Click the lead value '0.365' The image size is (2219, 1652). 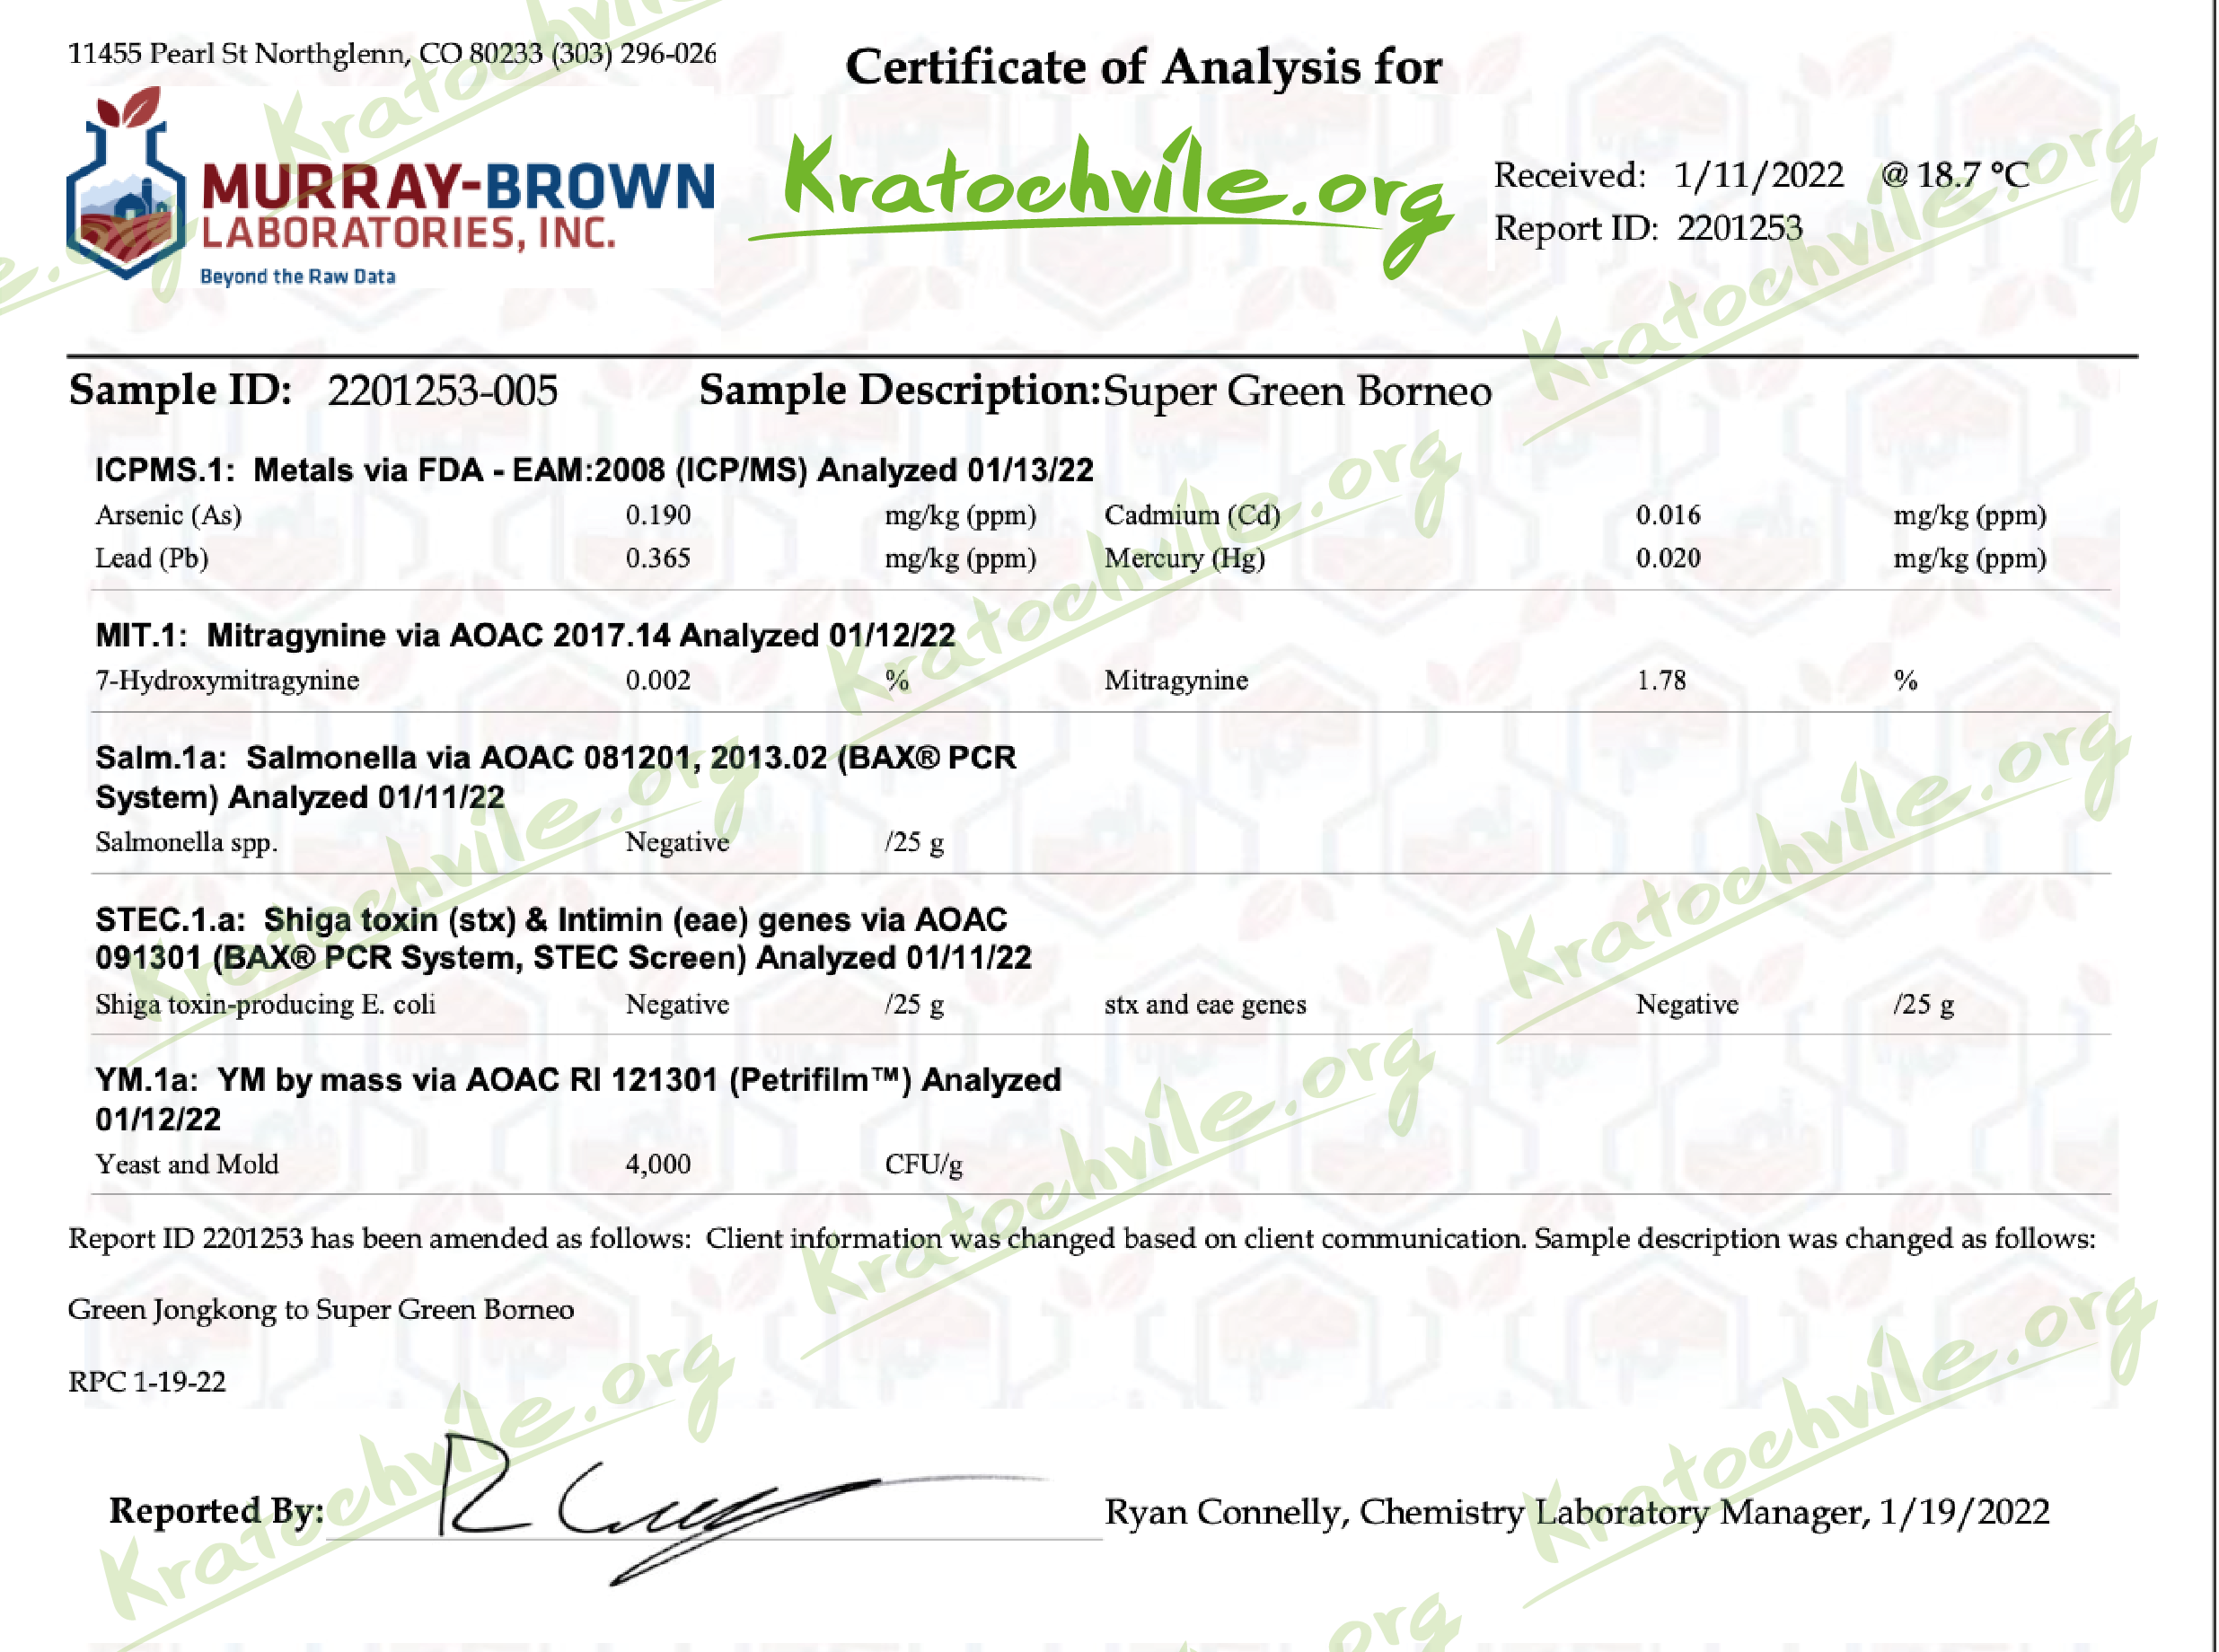pos(658,558)
